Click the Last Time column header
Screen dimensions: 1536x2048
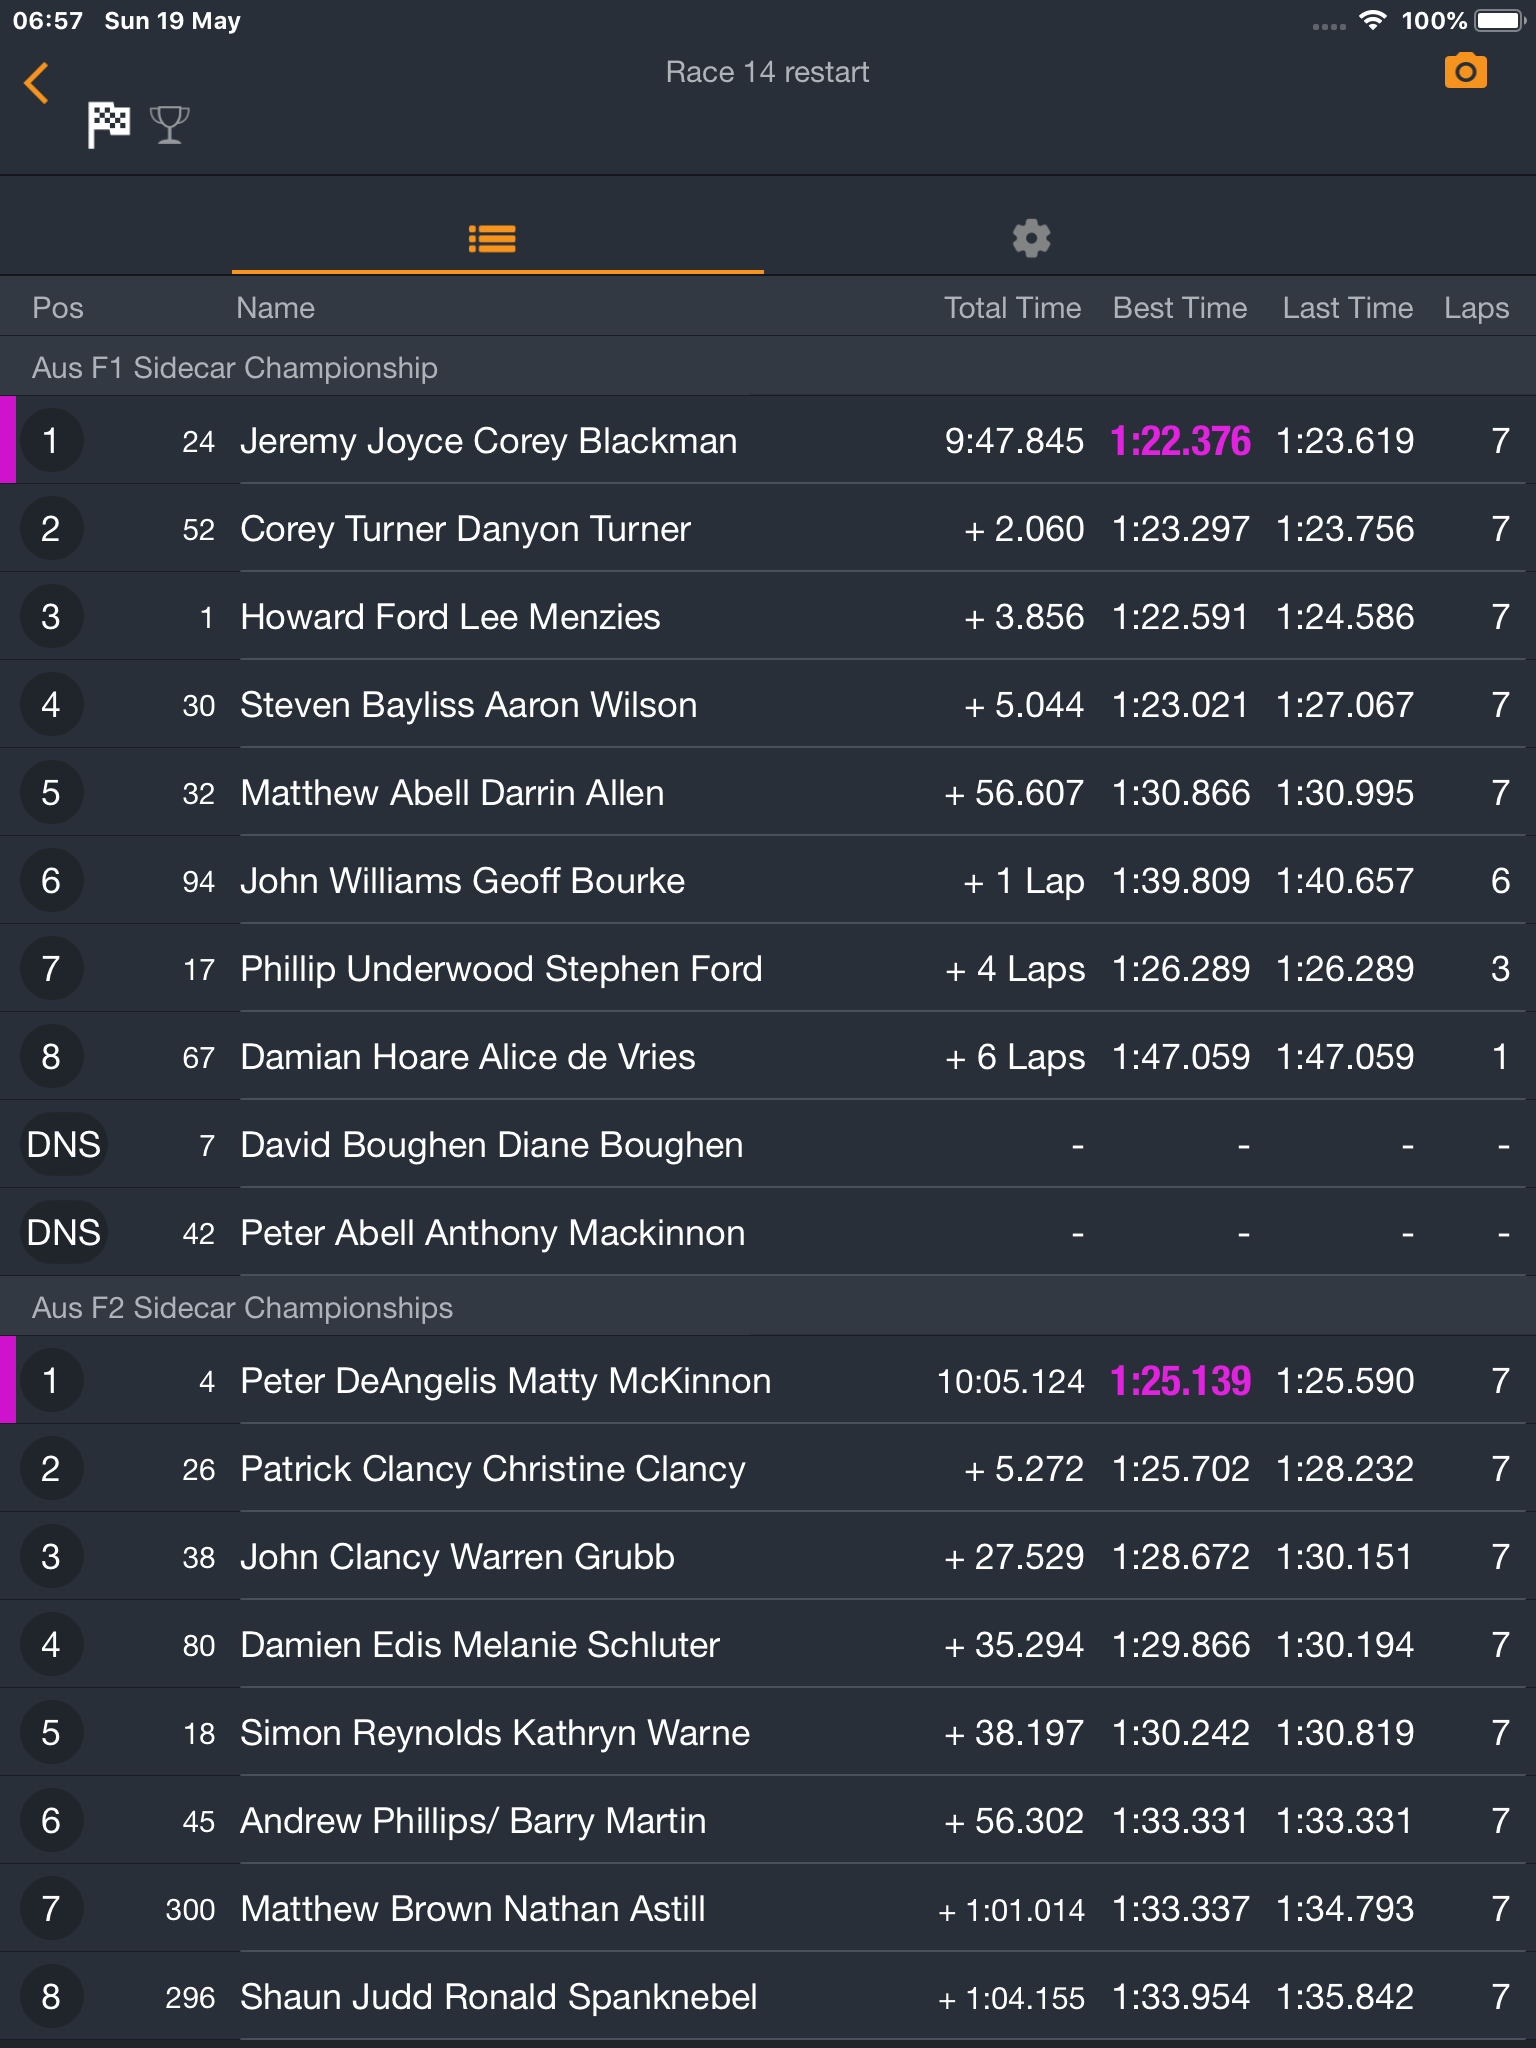pos(1348,308)
